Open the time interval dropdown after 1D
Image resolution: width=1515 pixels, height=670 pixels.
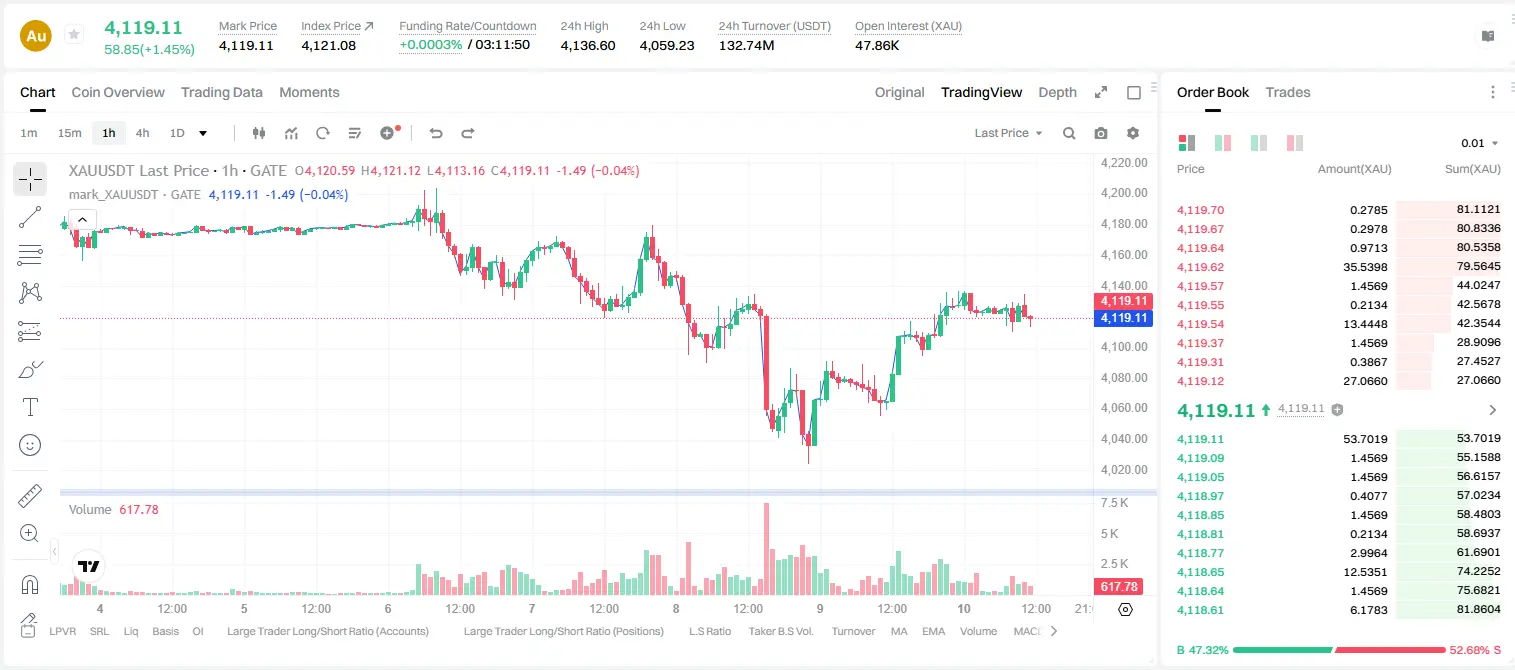[203, 133]
